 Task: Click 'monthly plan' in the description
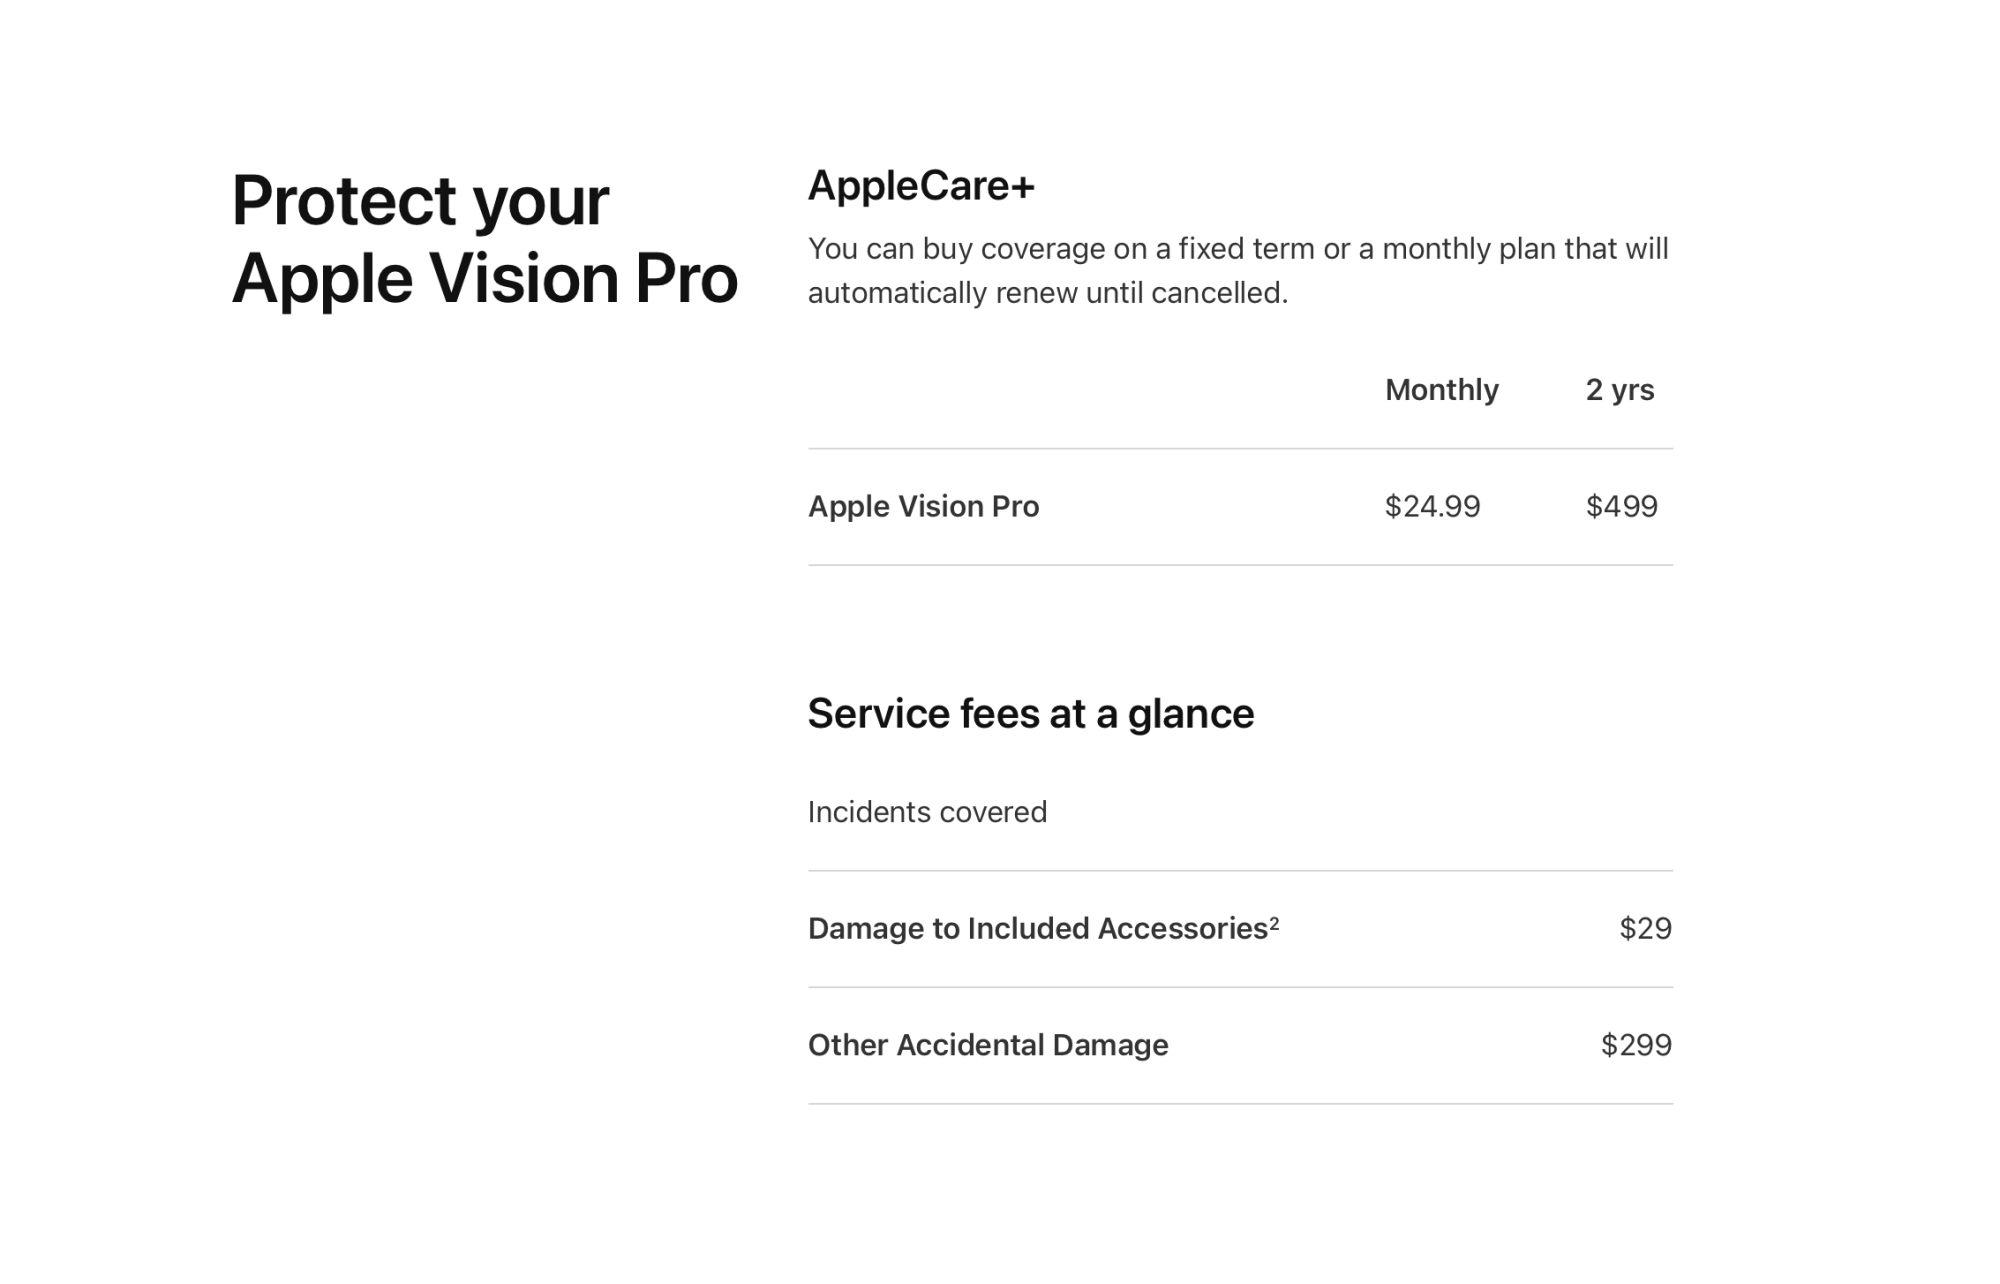(x=1469, y=250)
